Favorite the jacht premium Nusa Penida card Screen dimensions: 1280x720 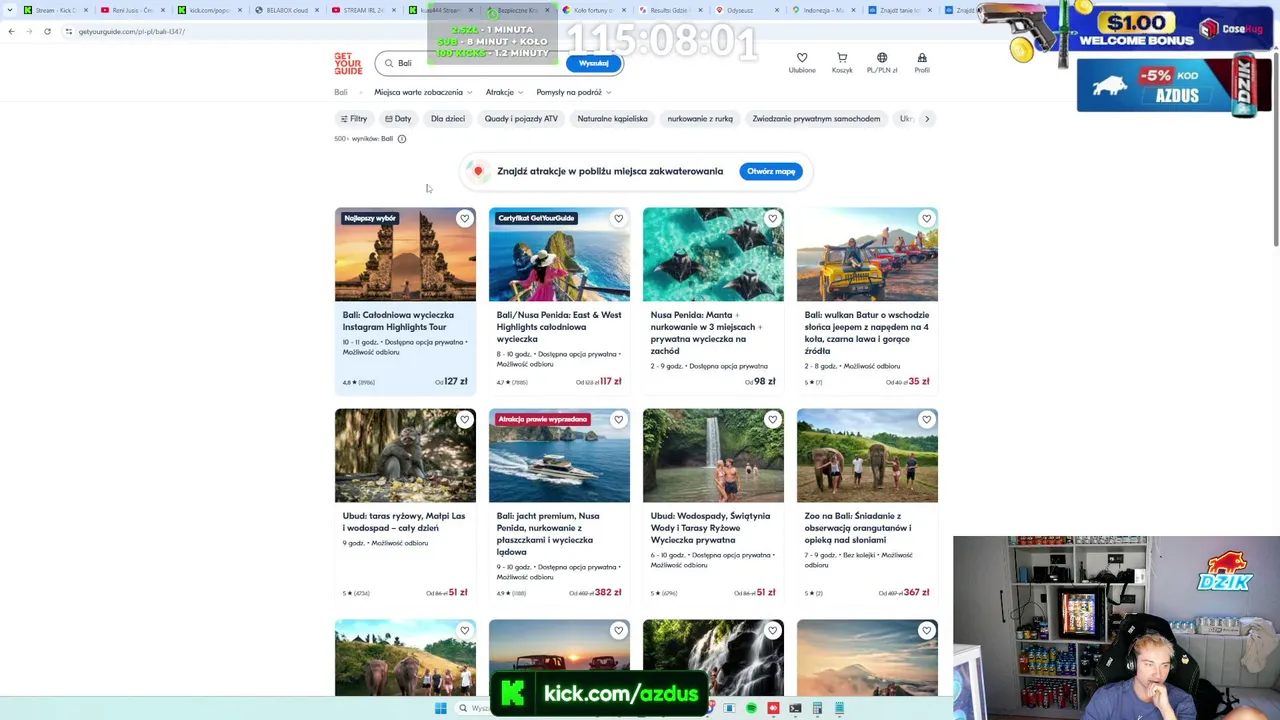pos(618,420)
